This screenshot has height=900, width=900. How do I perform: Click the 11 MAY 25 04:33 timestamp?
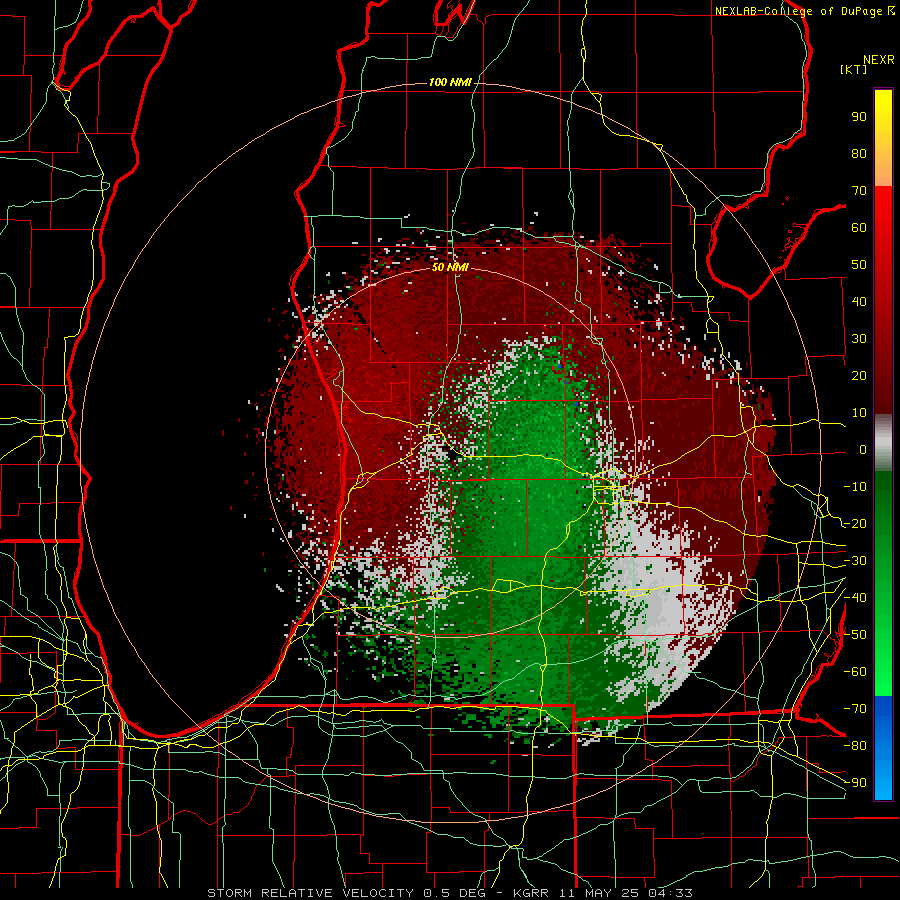pos(624,893)
